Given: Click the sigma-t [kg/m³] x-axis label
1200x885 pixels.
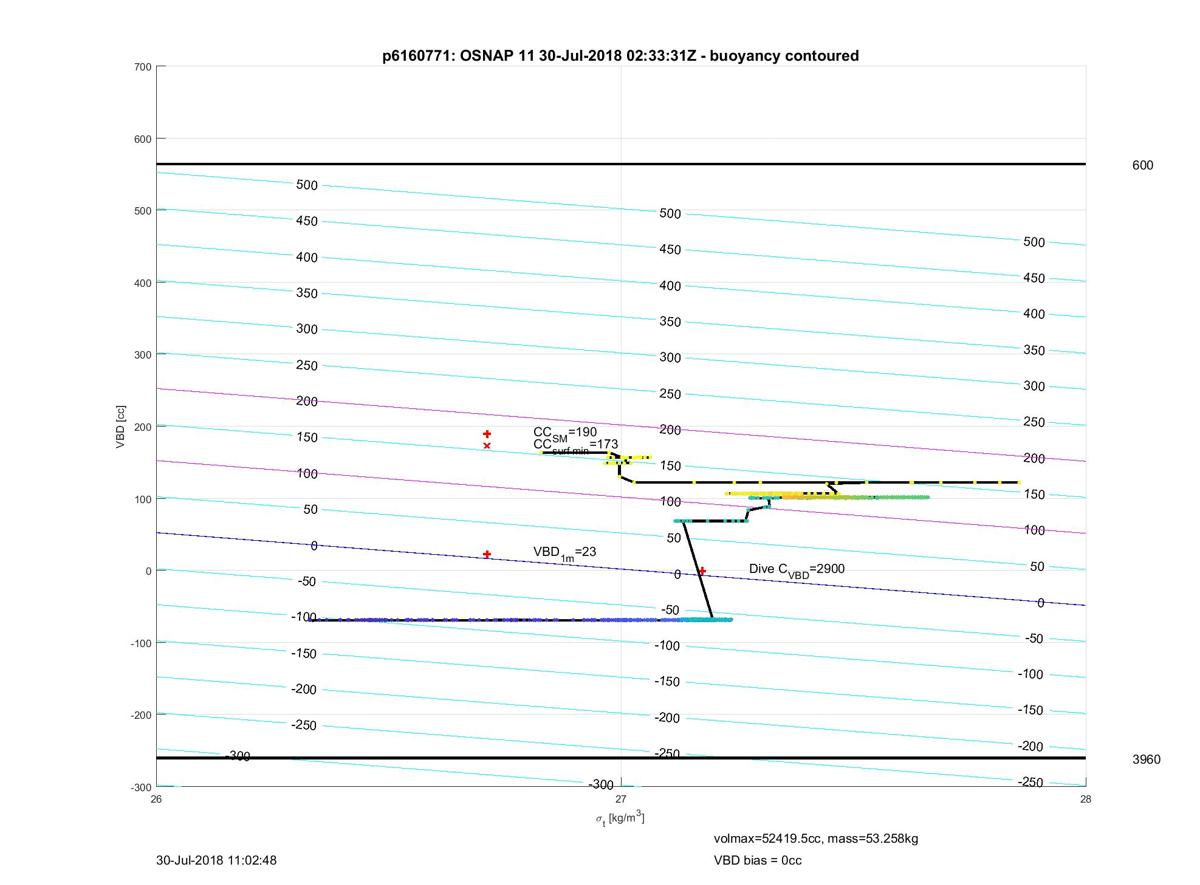Looking at the screenshot, I should click(620, 818).
